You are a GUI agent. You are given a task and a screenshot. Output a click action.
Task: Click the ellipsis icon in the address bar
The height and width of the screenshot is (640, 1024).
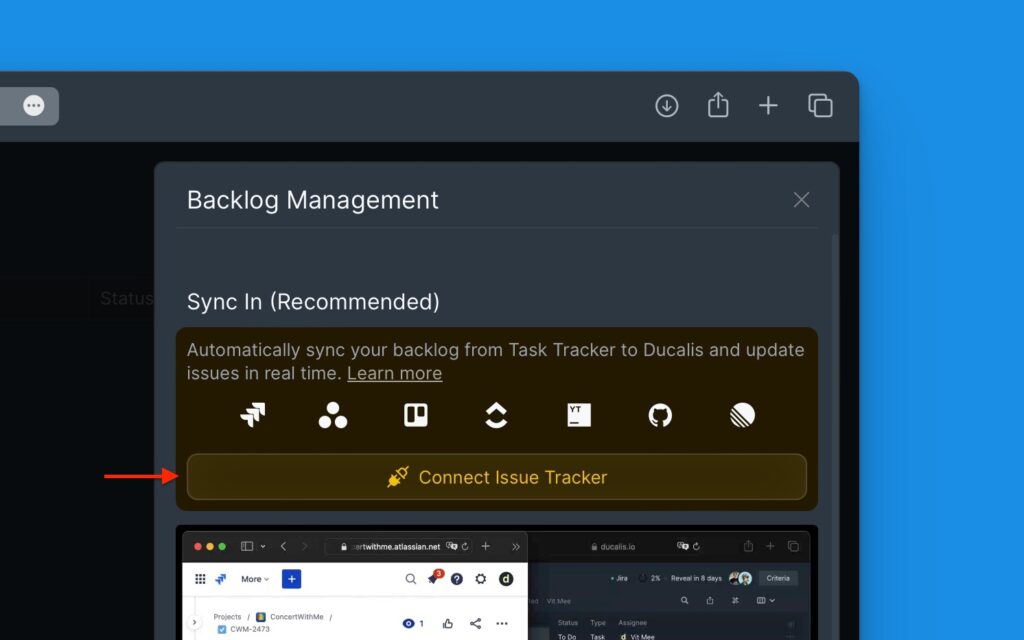point(34,106)
